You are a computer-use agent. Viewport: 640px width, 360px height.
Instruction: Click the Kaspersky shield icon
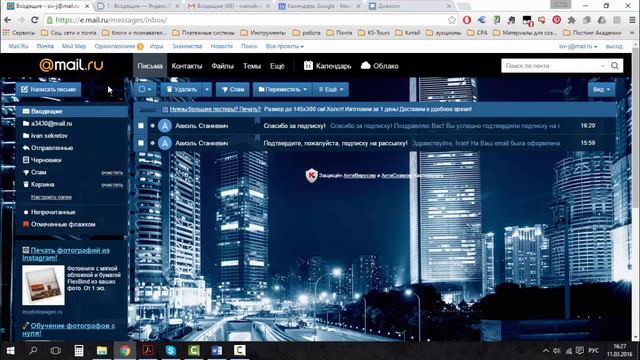pos(311,175)
